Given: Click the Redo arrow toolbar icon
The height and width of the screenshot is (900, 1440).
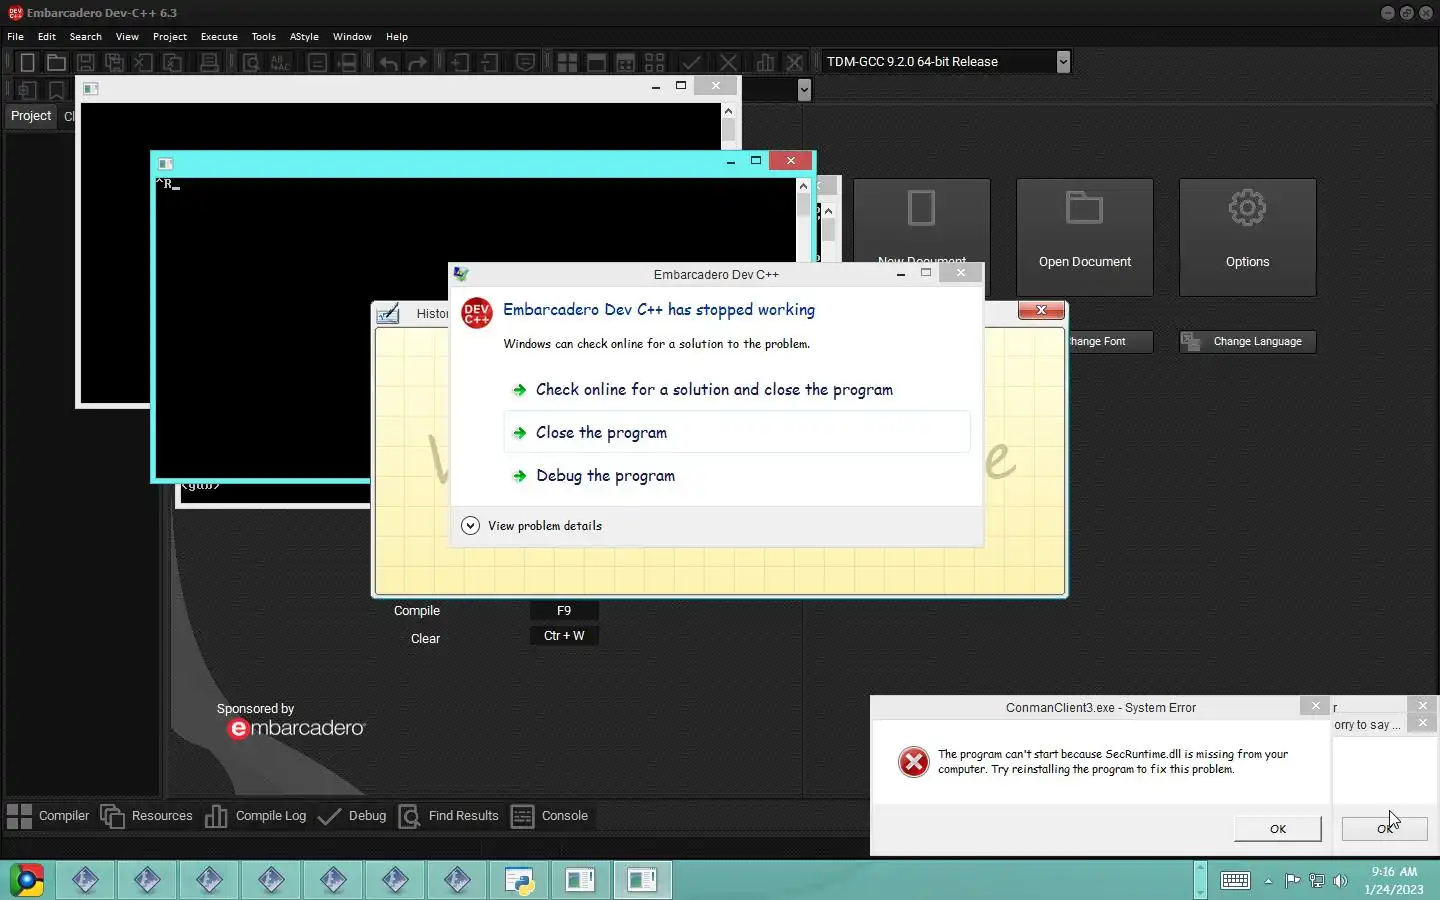Looking at the screenshot, I should 417,62.
